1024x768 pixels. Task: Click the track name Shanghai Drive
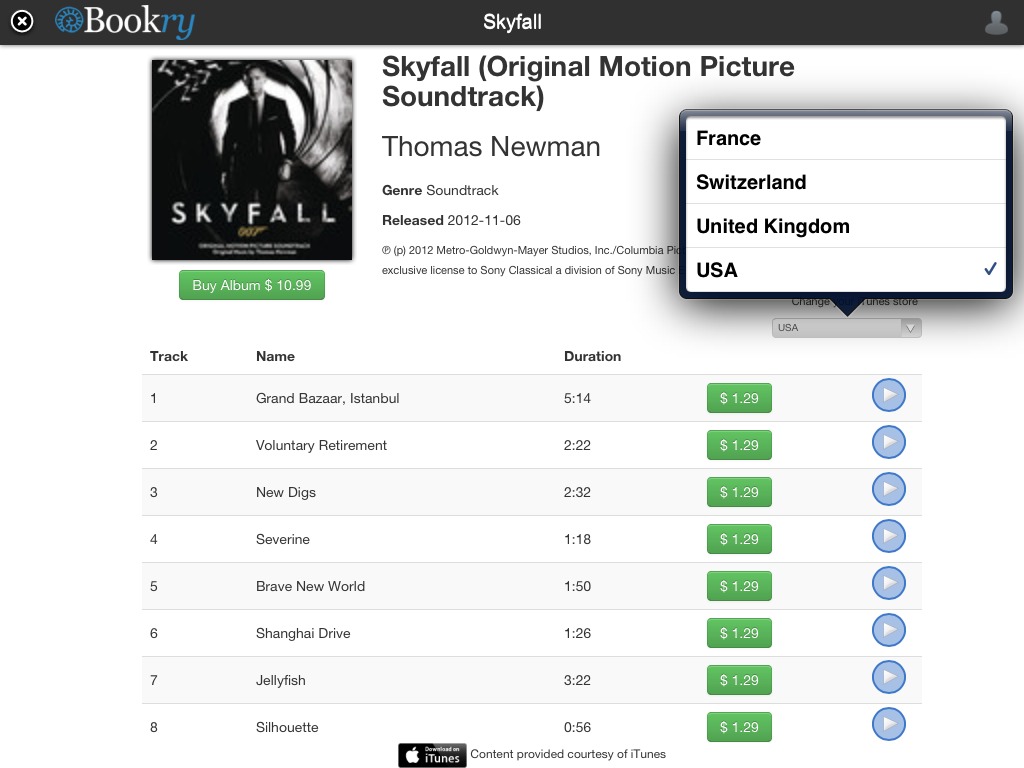click(303, 633)
